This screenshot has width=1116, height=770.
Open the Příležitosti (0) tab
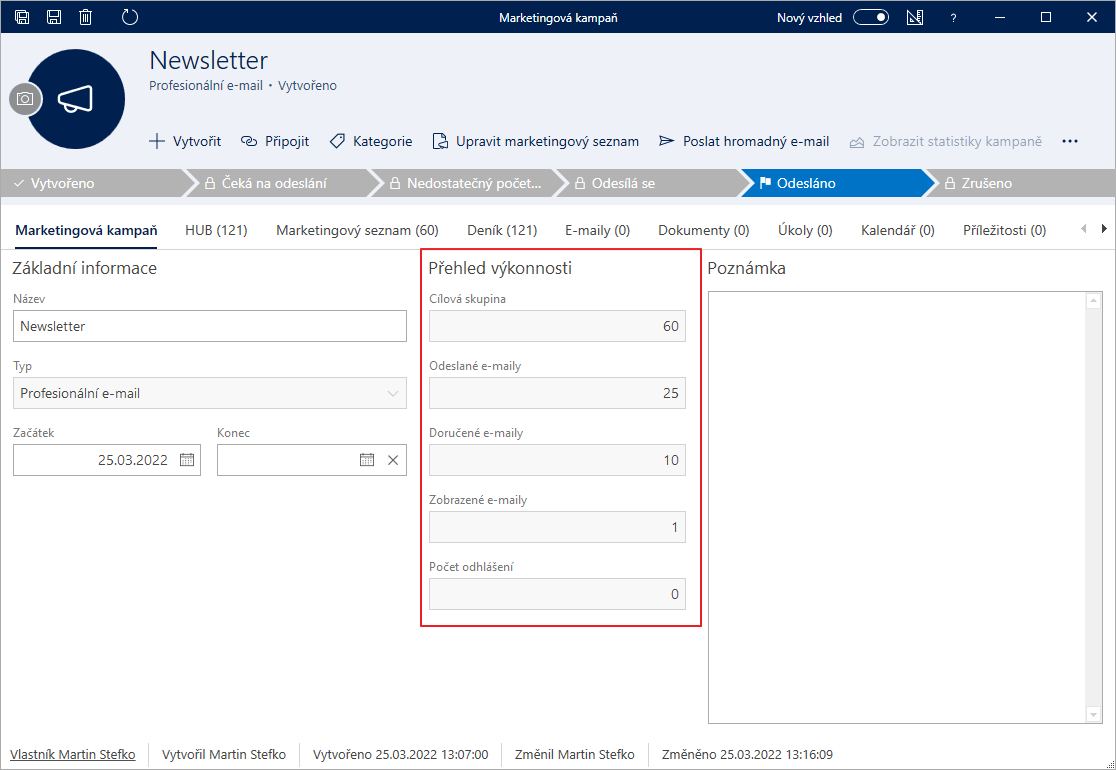[x=1004, y=231]
